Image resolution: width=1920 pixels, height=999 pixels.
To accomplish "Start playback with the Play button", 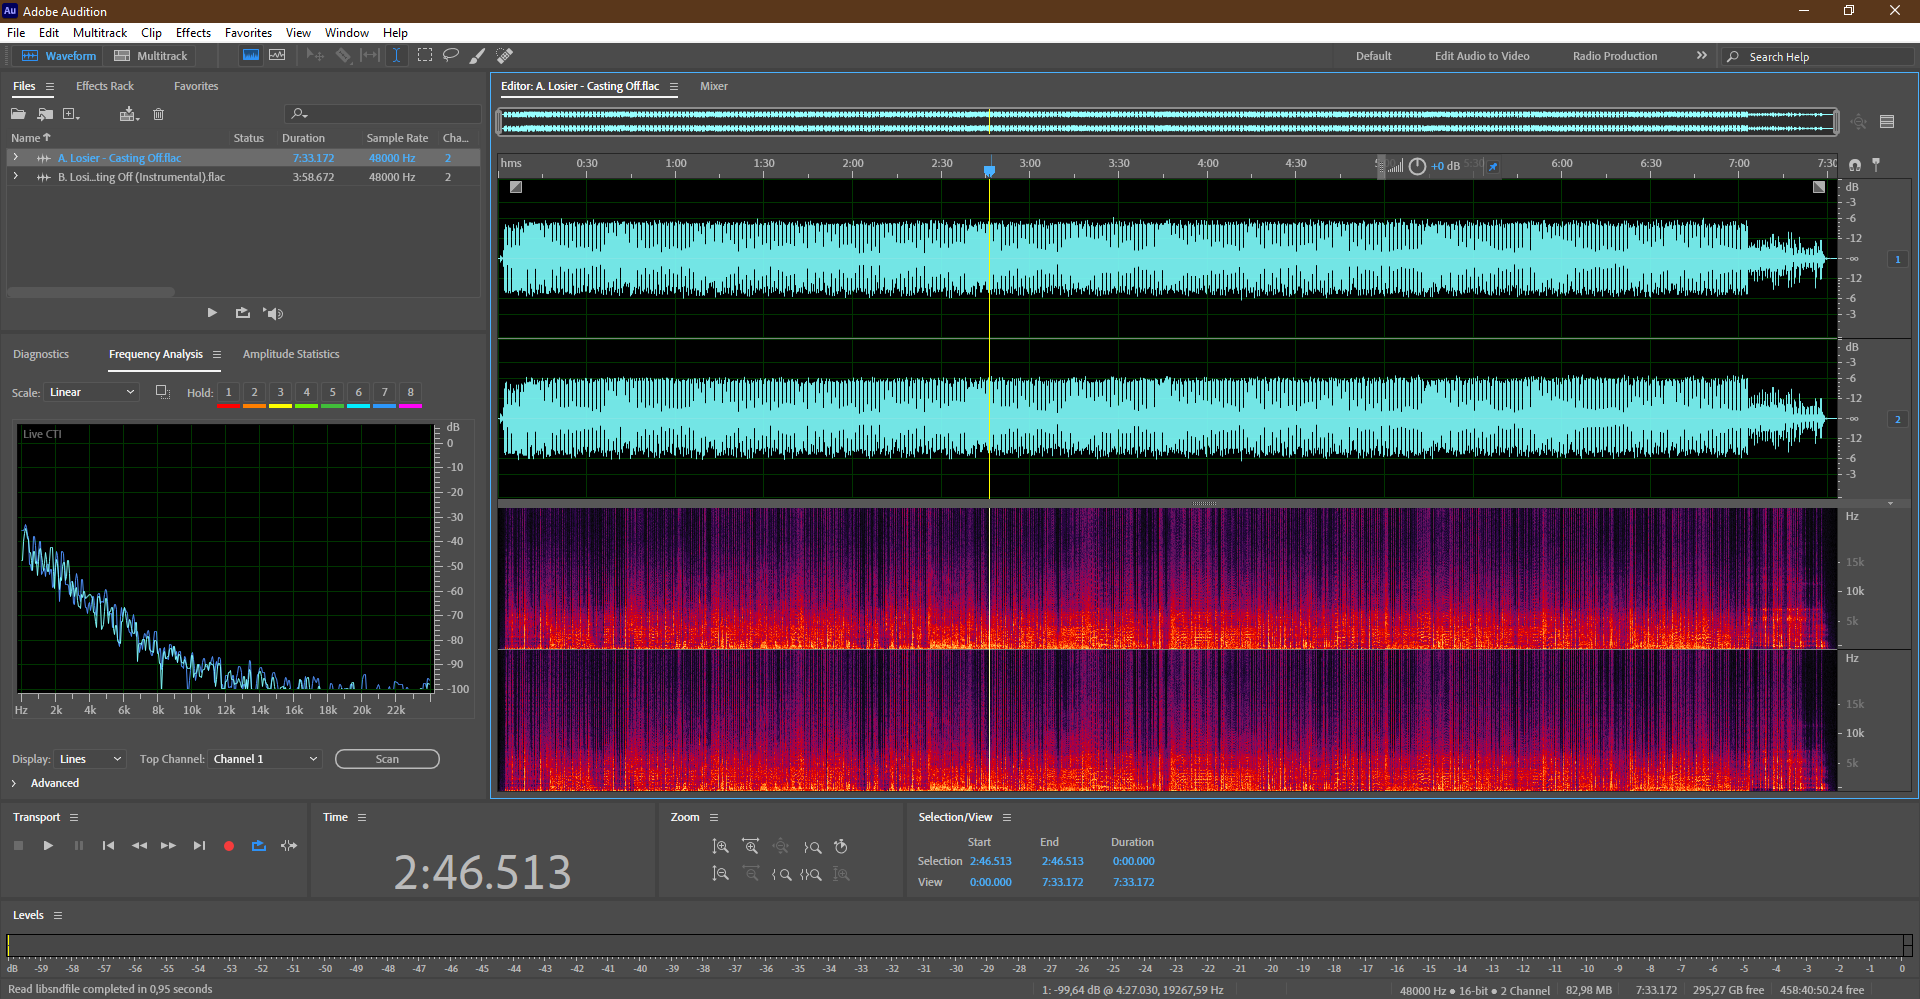I will [x=48, y=846].
